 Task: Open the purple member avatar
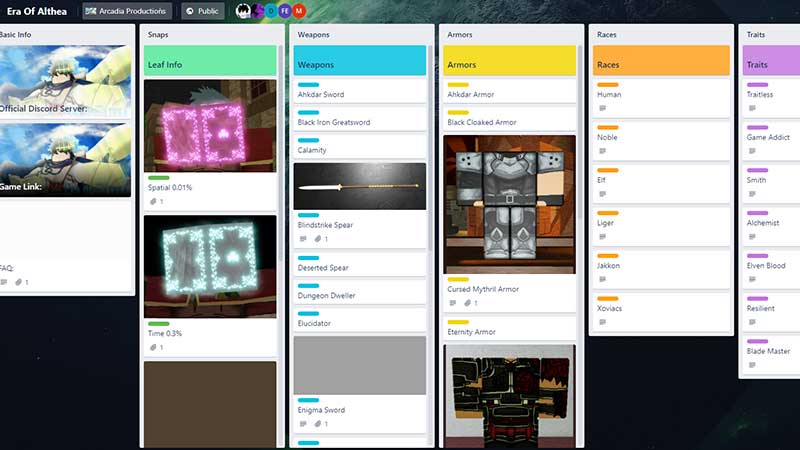click(x=258, y=11)
